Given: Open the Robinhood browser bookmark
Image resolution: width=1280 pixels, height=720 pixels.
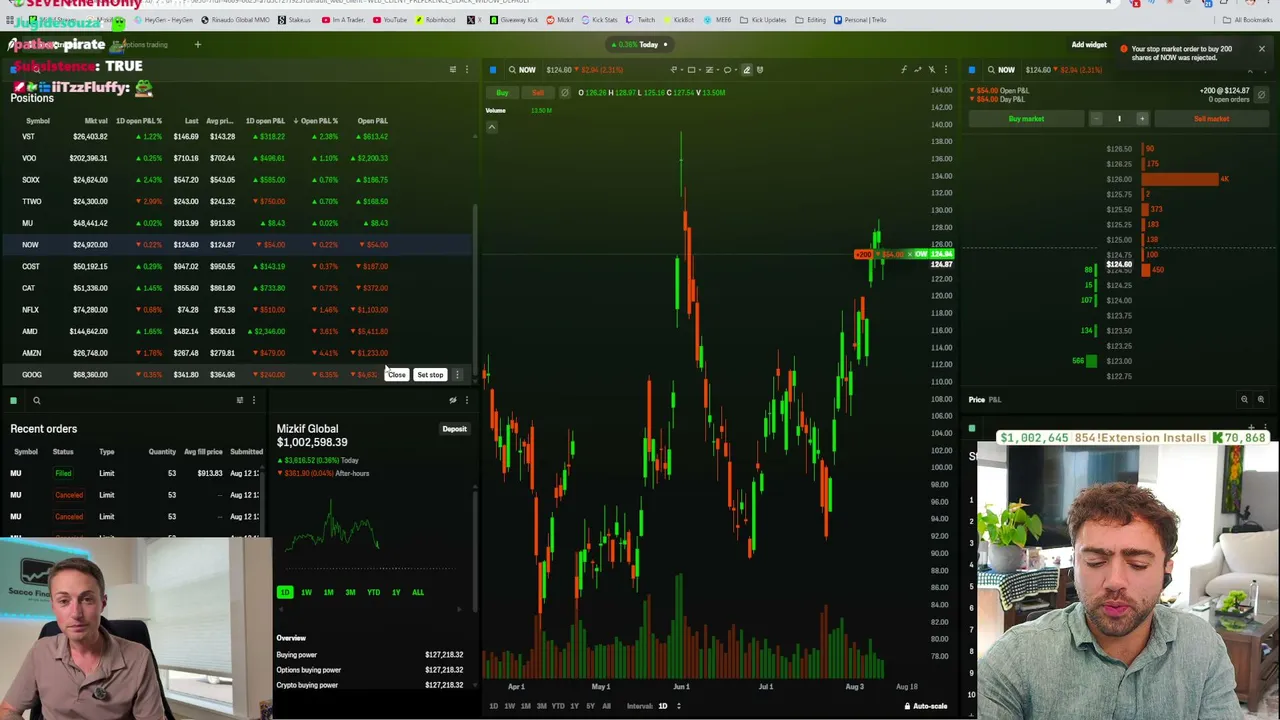Looking at the screenshot, I should (x=435, y=20).
